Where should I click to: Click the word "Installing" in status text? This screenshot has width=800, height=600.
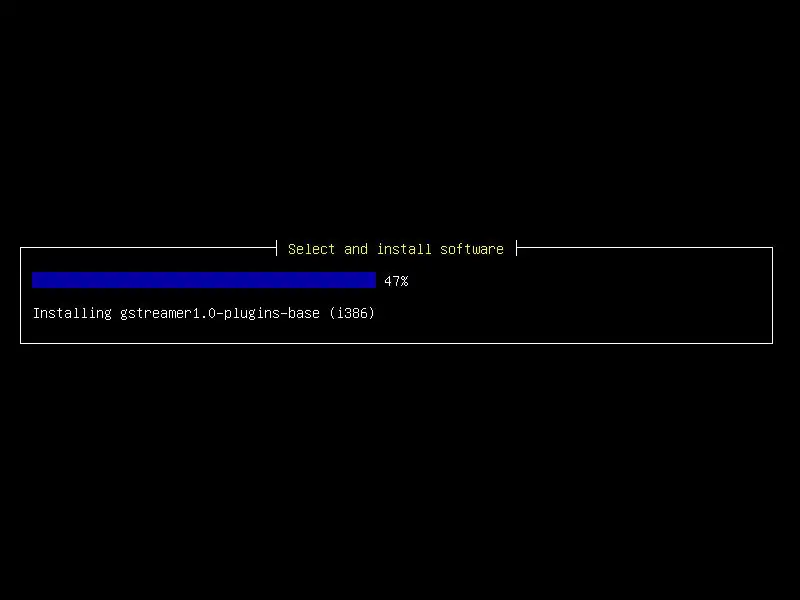(x=72, y=313)
